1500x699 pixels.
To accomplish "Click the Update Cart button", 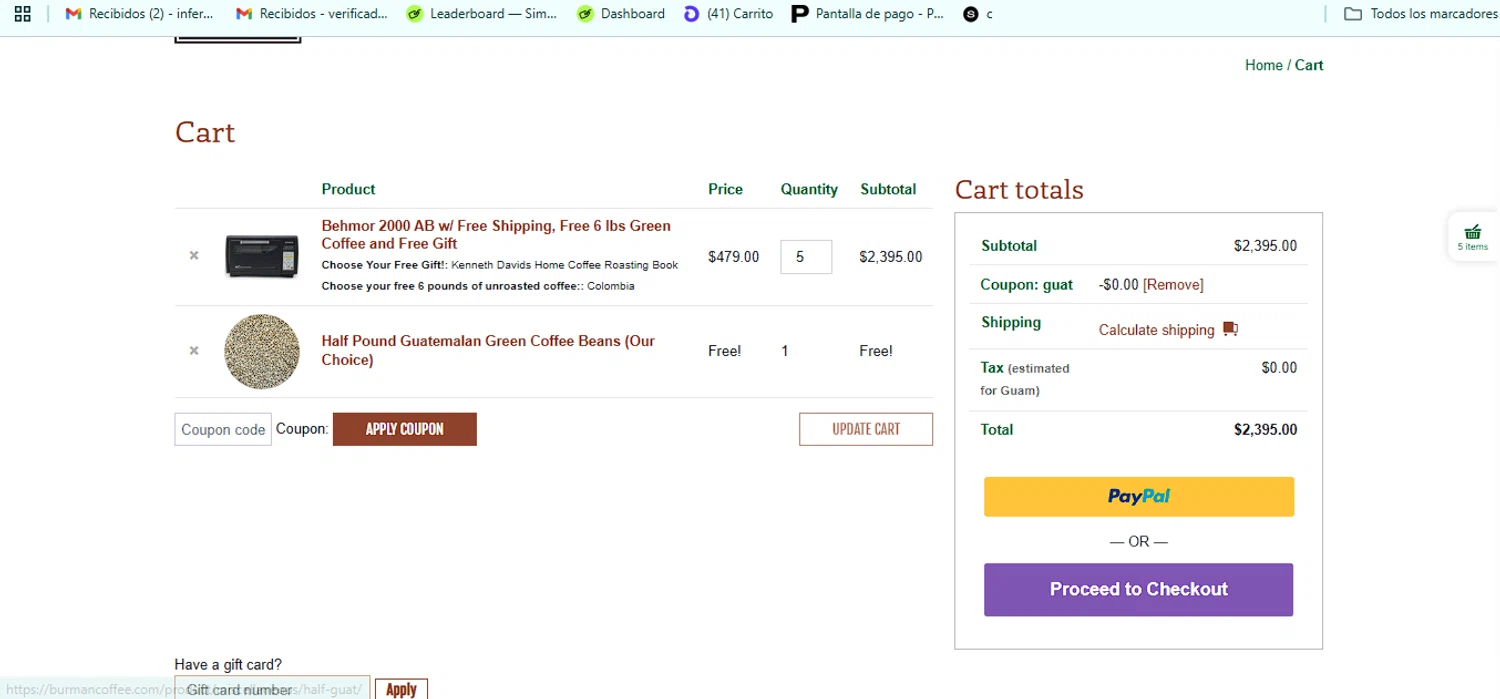I will click(x=866, y=429).
